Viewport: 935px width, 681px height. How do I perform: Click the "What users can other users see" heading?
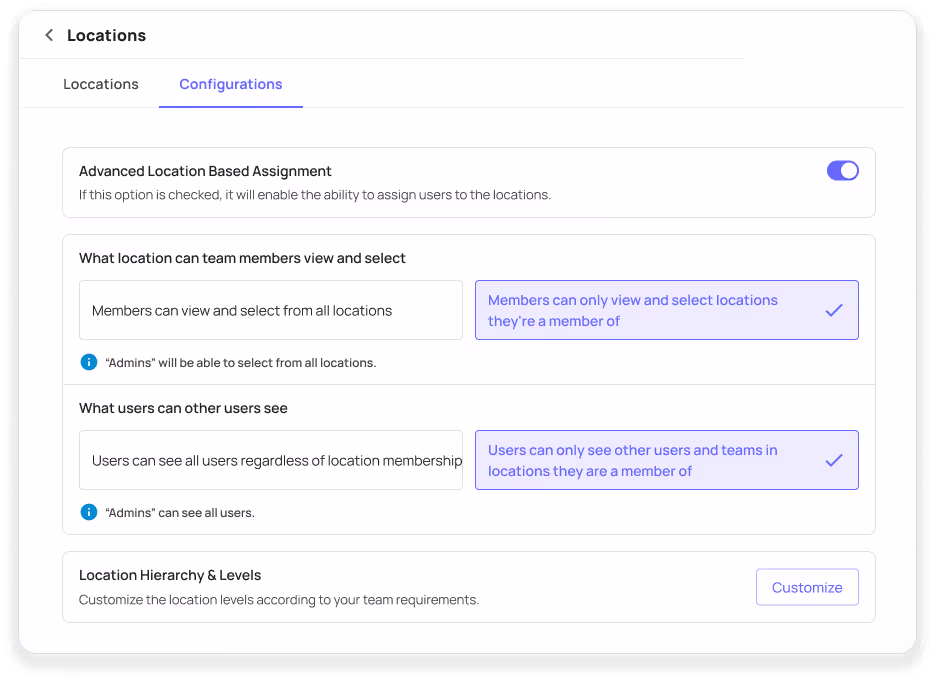pos(183,408)
